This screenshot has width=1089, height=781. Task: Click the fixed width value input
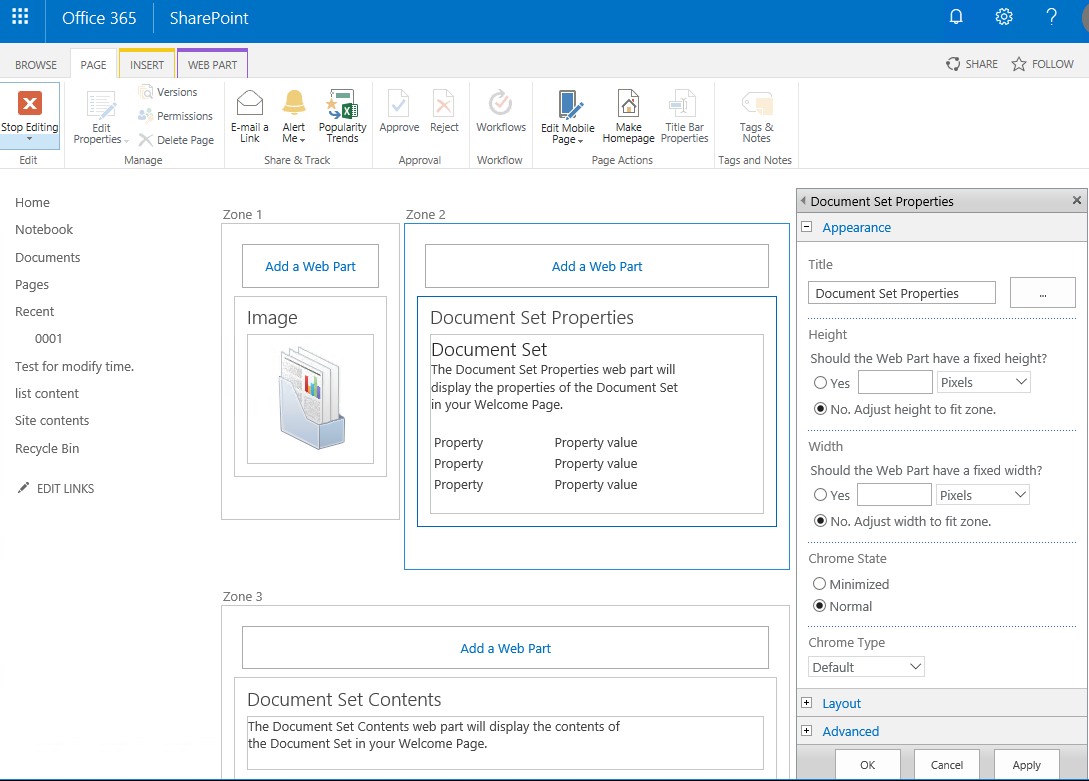point(894,495)
